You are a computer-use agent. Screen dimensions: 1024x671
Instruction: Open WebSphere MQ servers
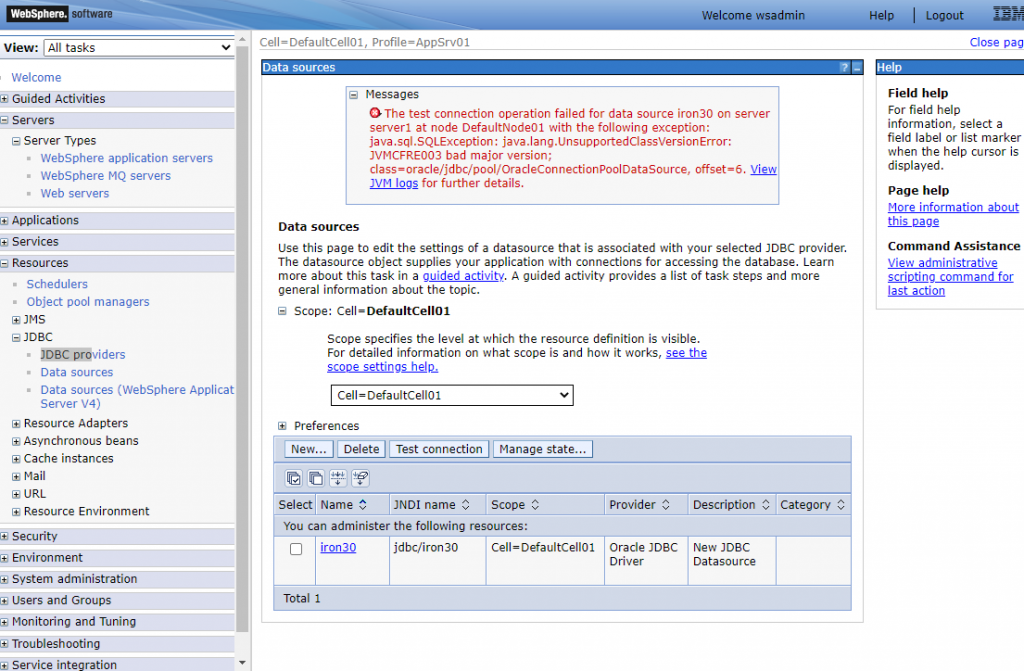(x=106, y=176)
